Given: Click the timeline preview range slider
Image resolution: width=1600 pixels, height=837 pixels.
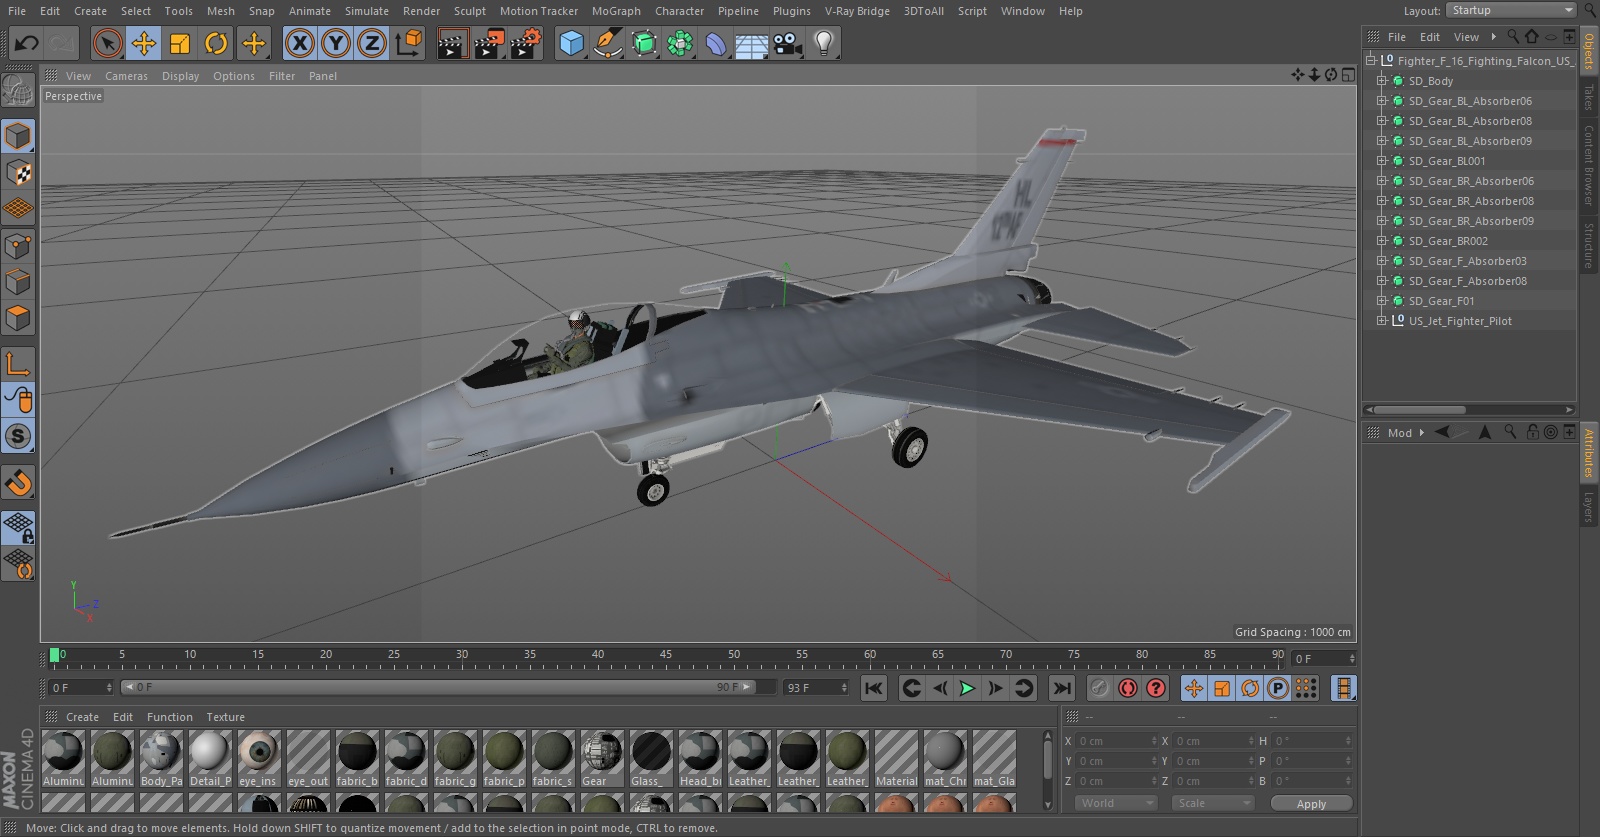Looking at the screenshot, I should pyautogui.click(x=440, y=687).
